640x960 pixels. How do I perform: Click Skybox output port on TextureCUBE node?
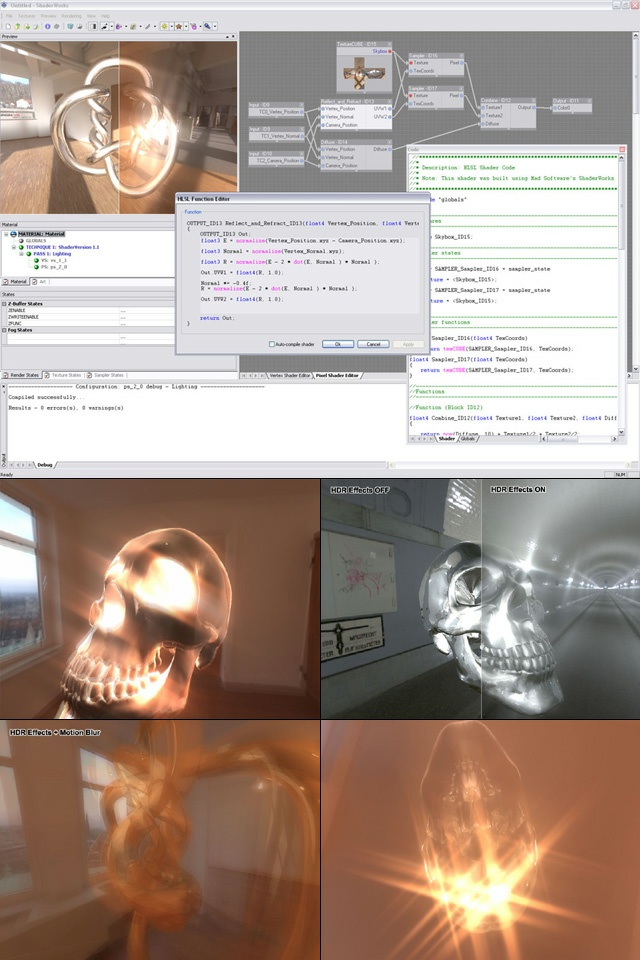click(390, 51)
